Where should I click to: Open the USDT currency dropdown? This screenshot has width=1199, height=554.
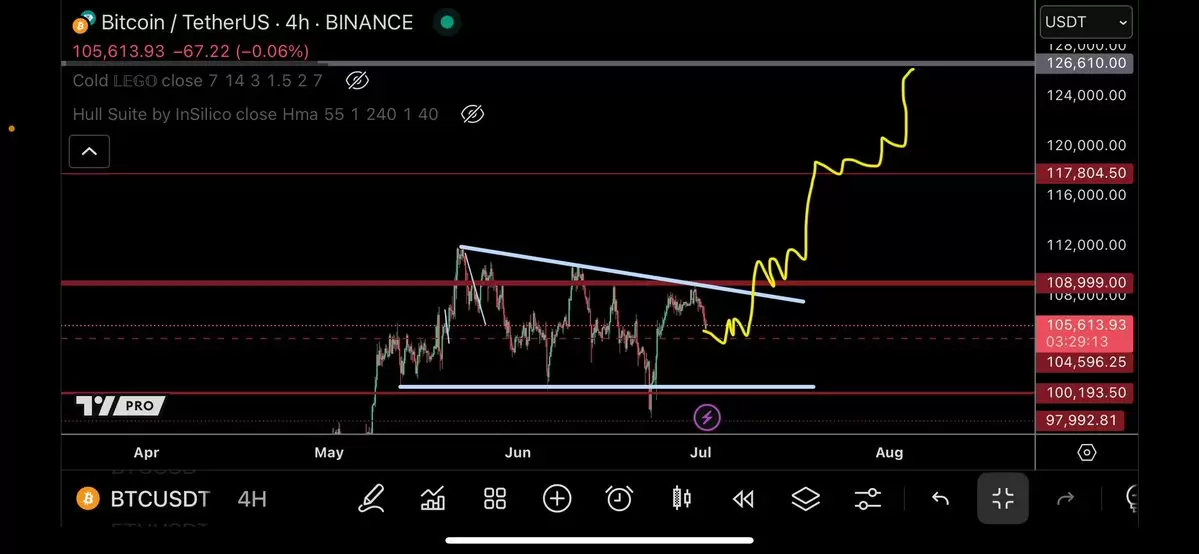click(1086, 22)
